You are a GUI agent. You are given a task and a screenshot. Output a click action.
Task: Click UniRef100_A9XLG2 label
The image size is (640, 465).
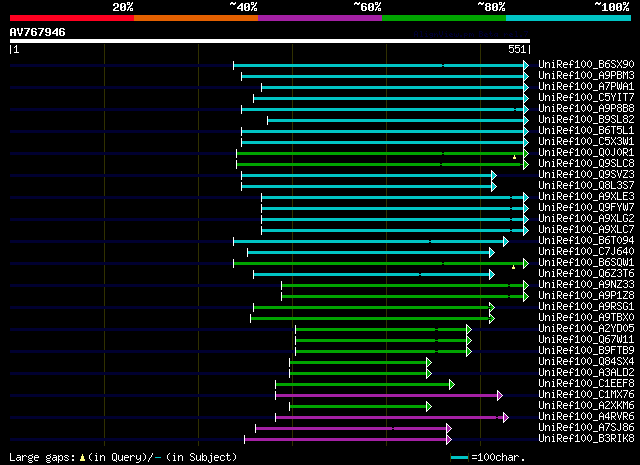[586, 219]
